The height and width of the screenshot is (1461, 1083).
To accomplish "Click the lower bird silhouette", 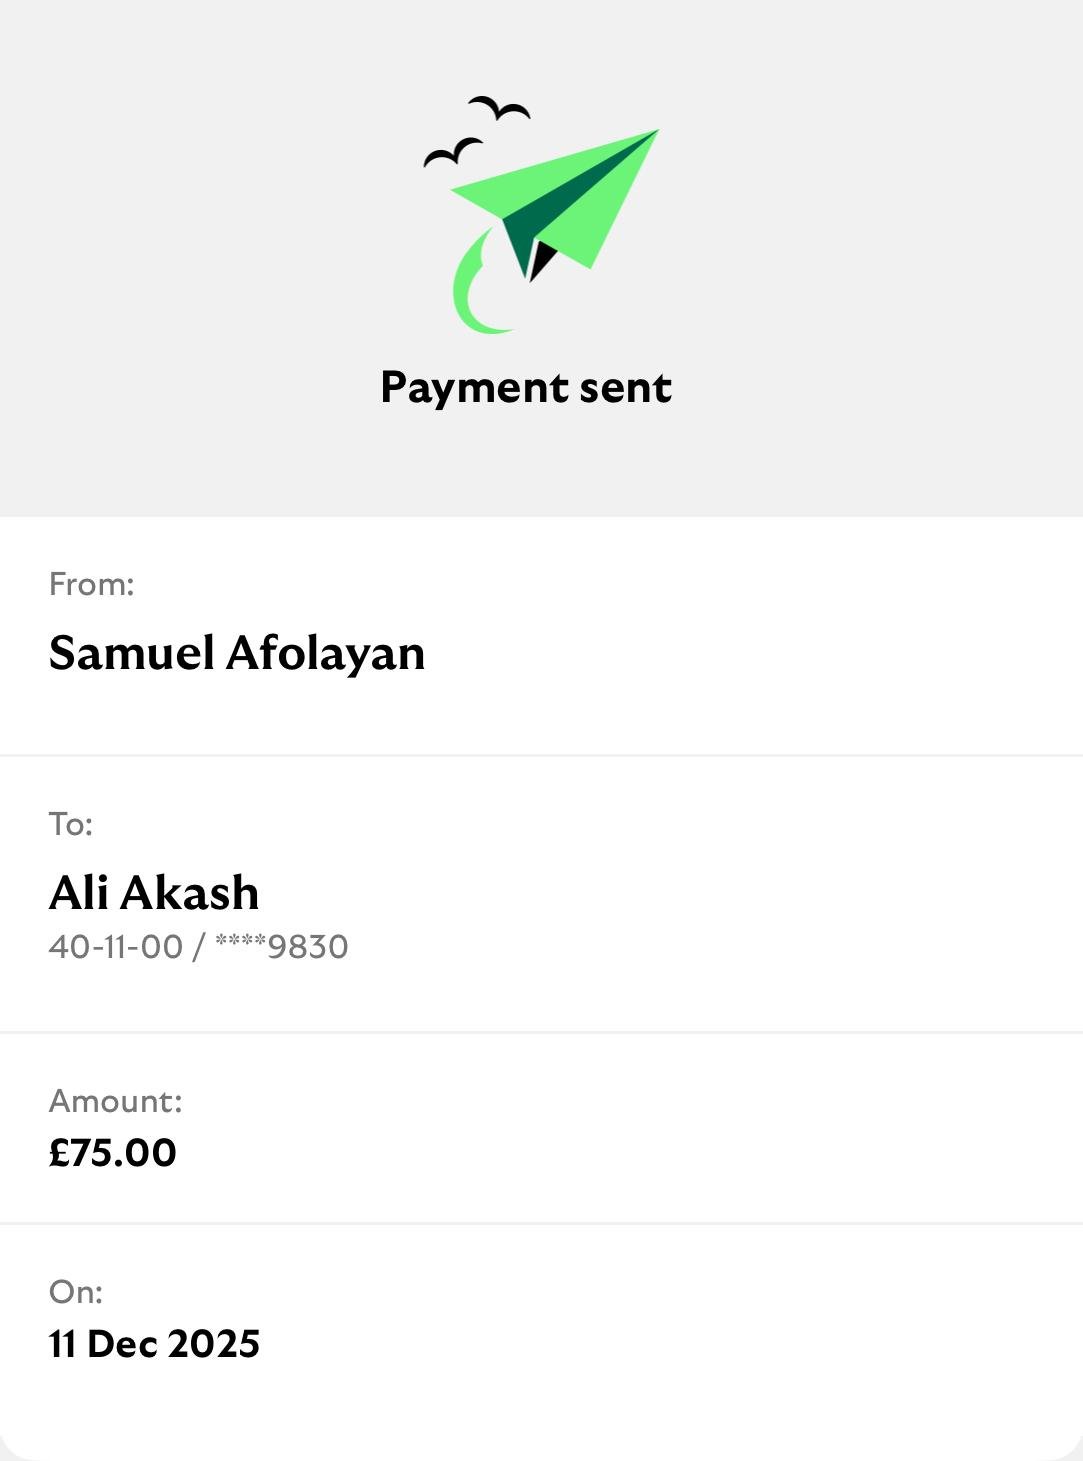I will click(452, 152).
